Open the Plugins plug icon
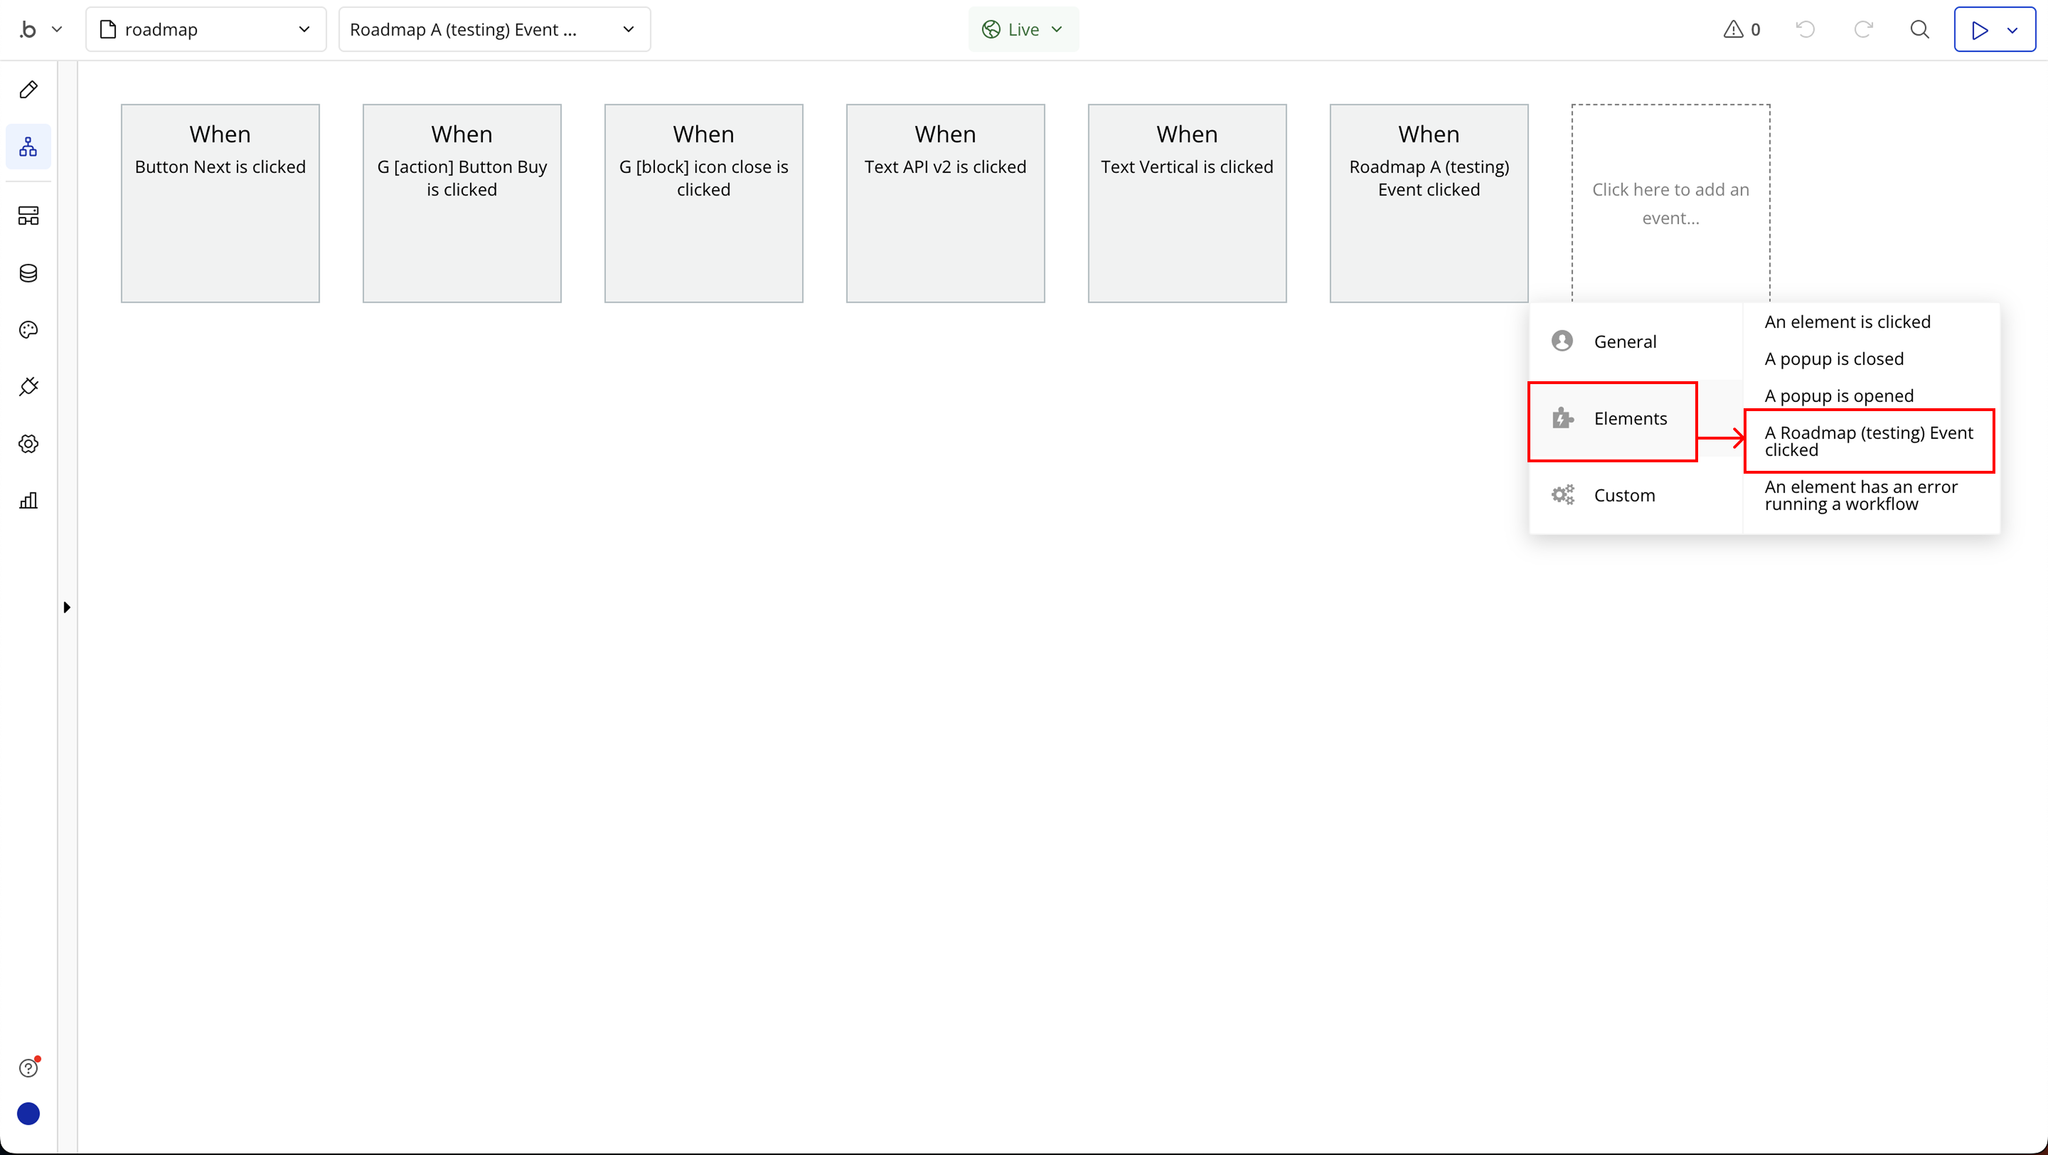This screenshot has height=1155, width=2048. point(29,386)
